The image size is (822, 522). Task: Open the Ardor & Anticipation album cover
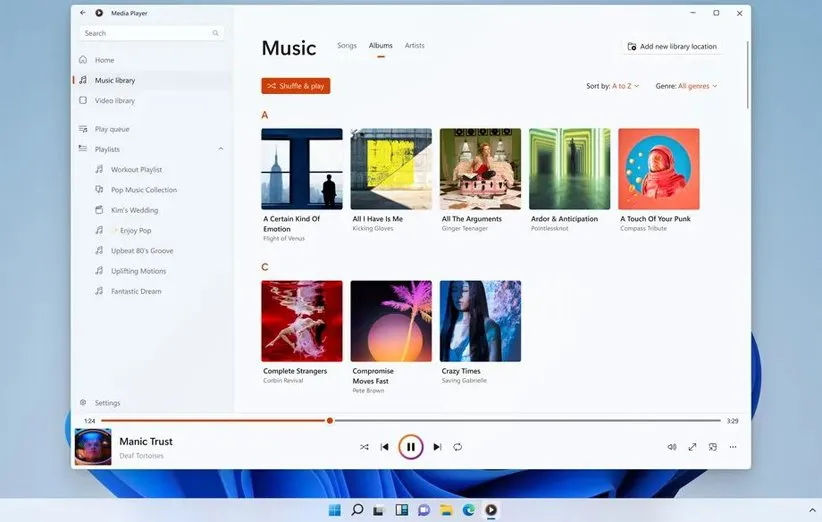click(x=569, y=169)
